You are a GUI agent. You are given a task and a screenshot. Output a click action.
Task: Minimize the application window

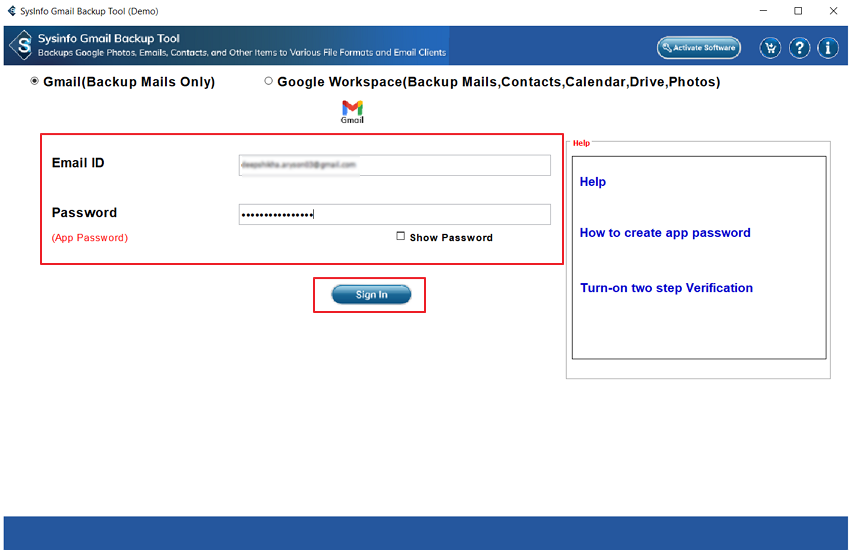point(763,11)
